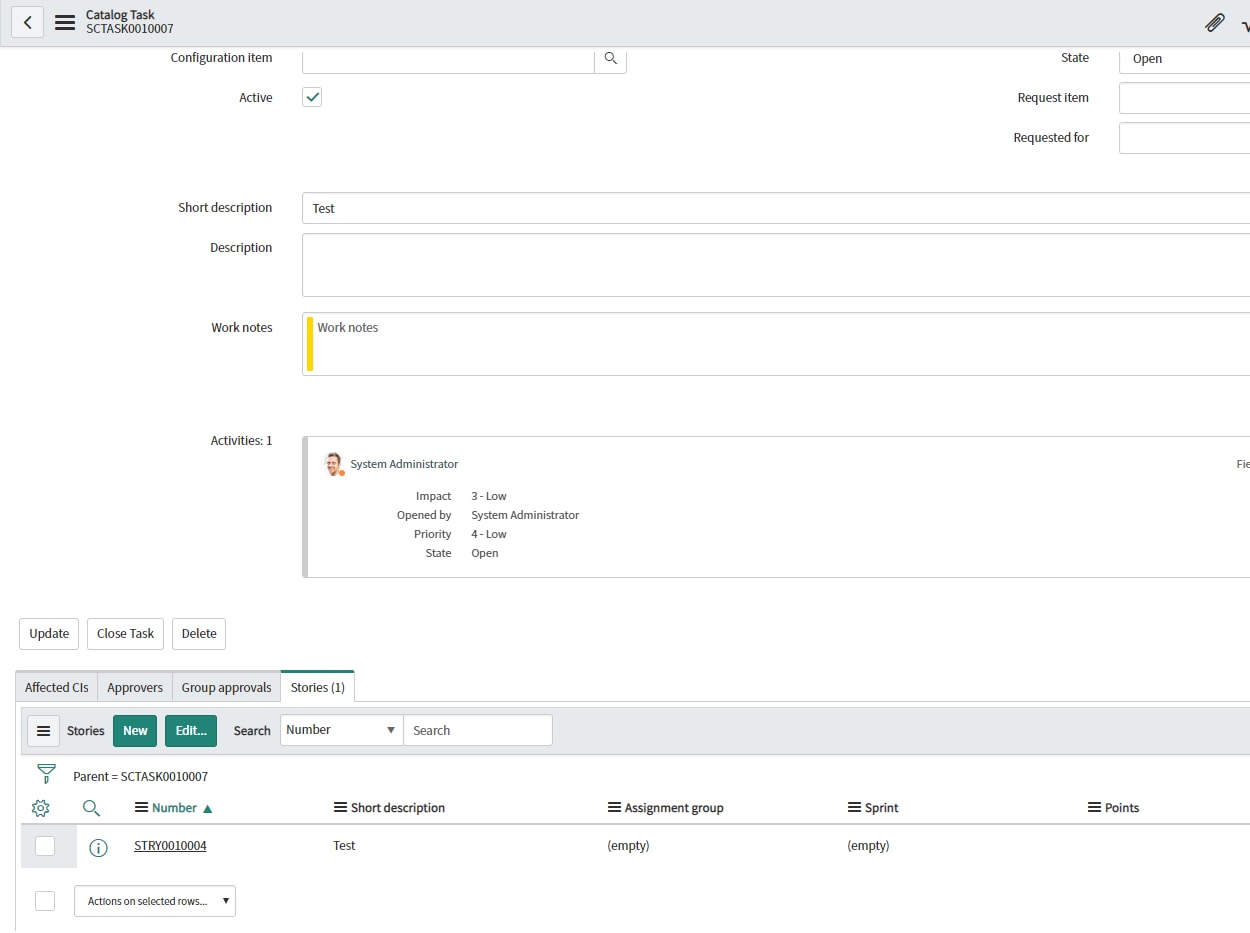Screen dimensions: 1250x933
Task: Expand the Actions on selected rows dropdown
Action: click(155, 901)
